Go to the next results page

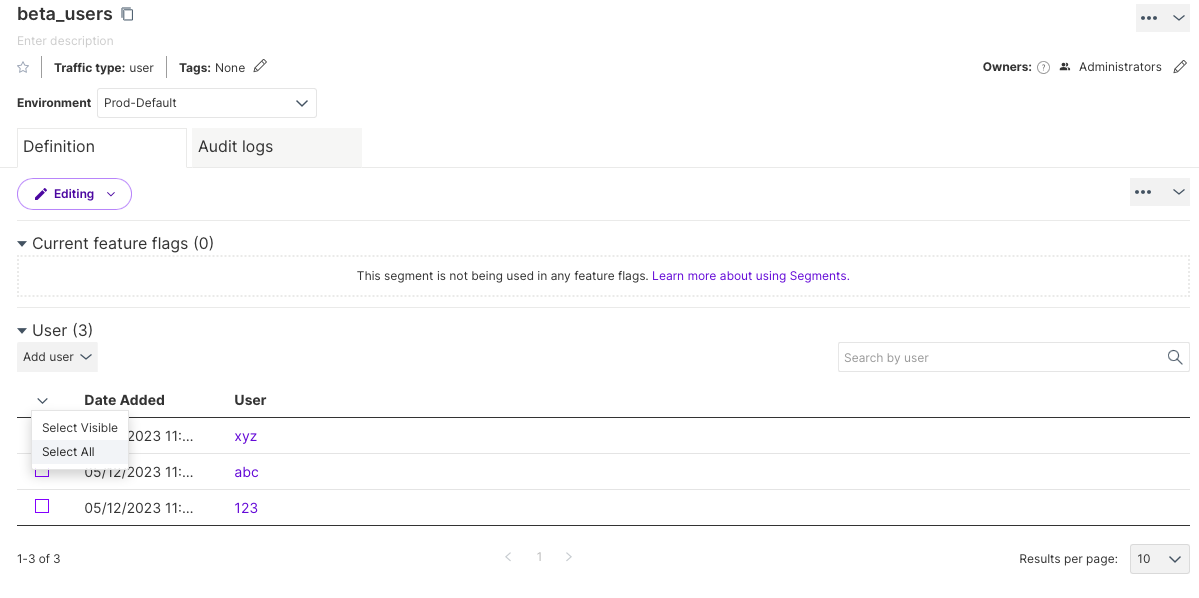point(569,557)
